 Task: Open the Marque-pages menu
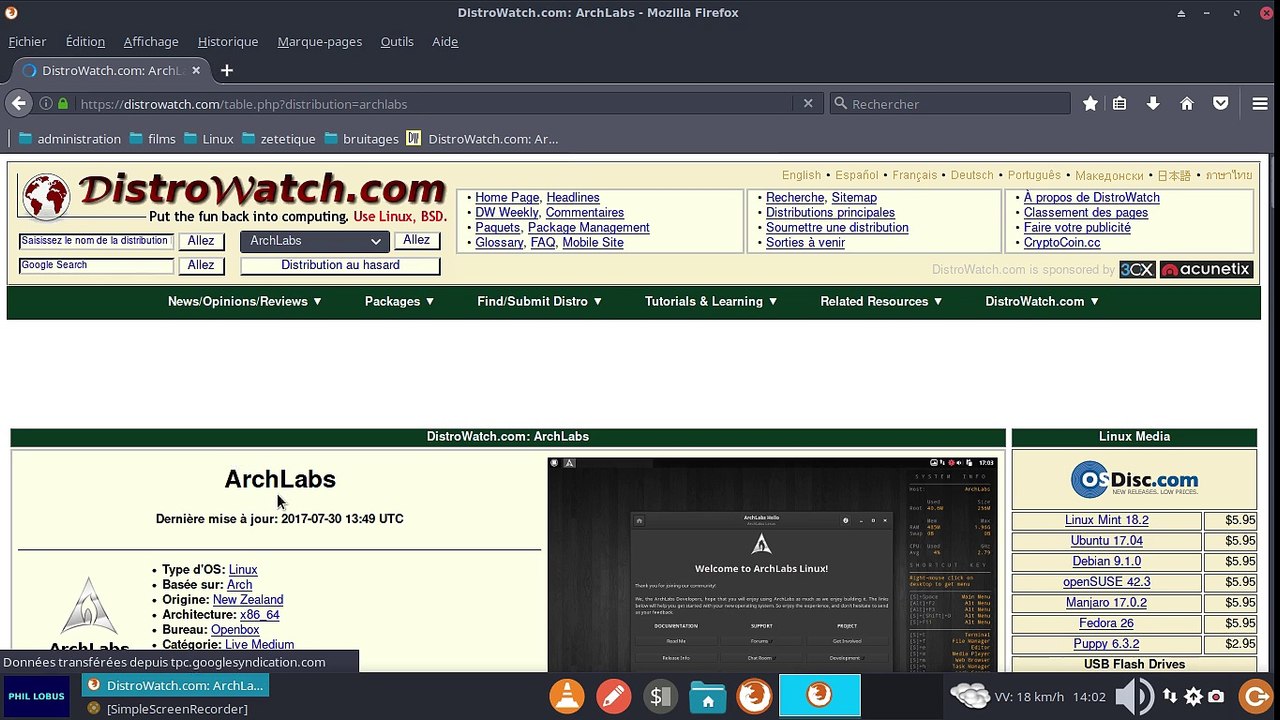(320, 41)
